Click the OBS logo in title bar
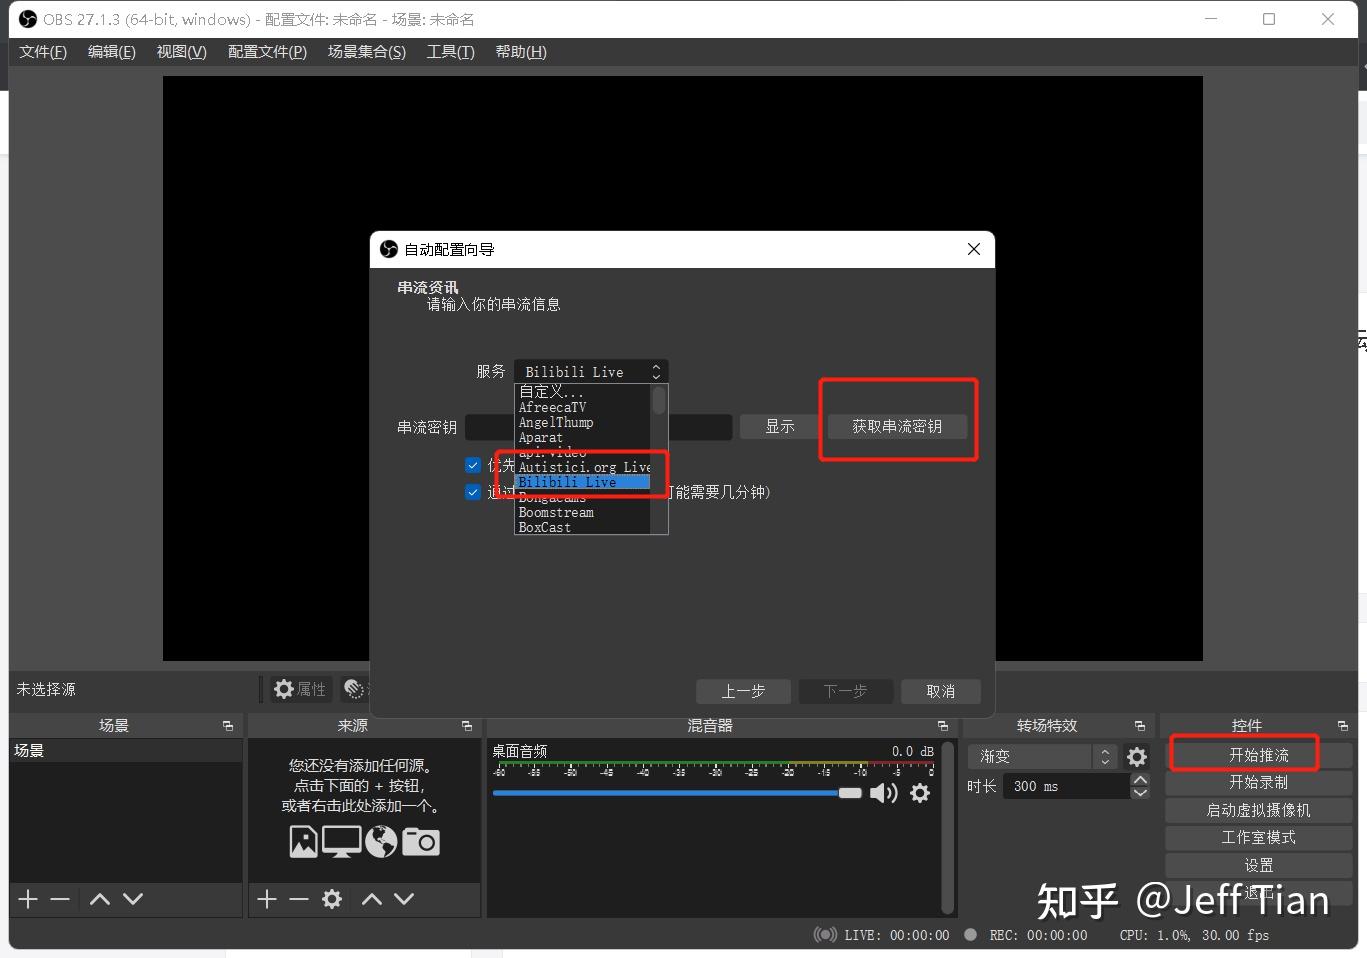Image resolution: width=1367 pixels, height=958 pixels. pyautogui.click(x=28, y=19)
